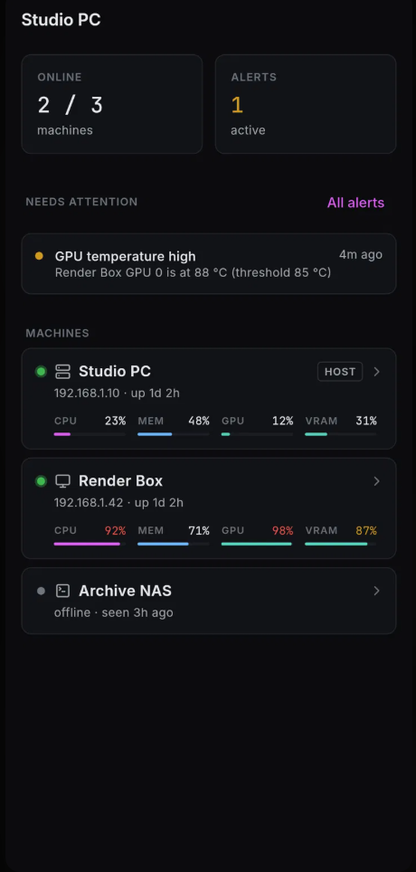Expand Archive NAS row using its chevron
The height and width of the screenshot is (872, 416).
(377, 591)
